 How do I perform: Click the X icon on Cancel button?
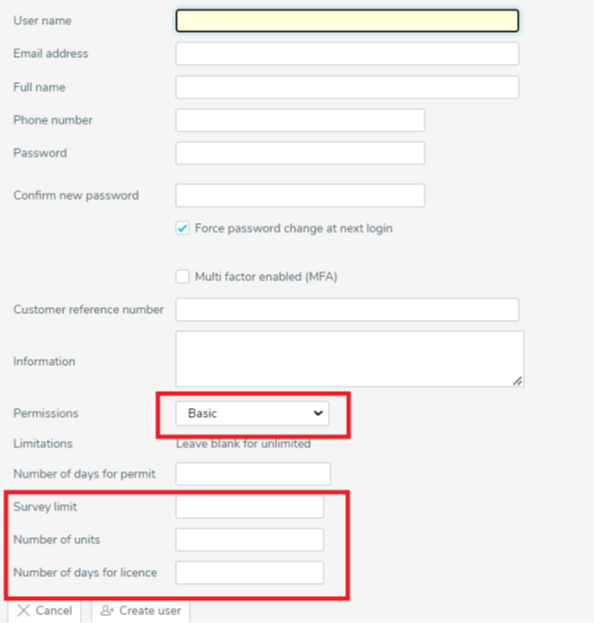point(23,610)
